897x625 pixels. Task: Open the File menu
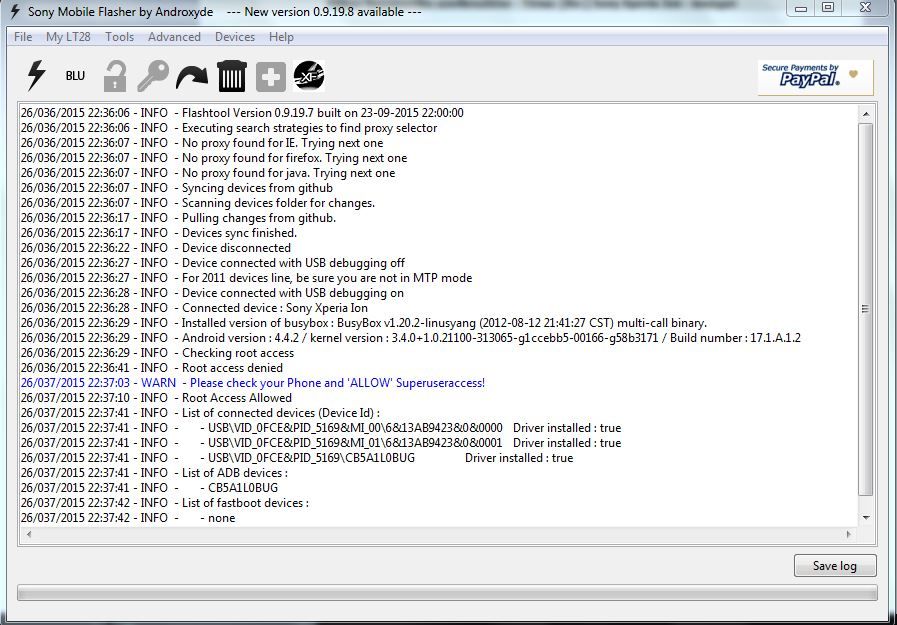click(23, 37)
